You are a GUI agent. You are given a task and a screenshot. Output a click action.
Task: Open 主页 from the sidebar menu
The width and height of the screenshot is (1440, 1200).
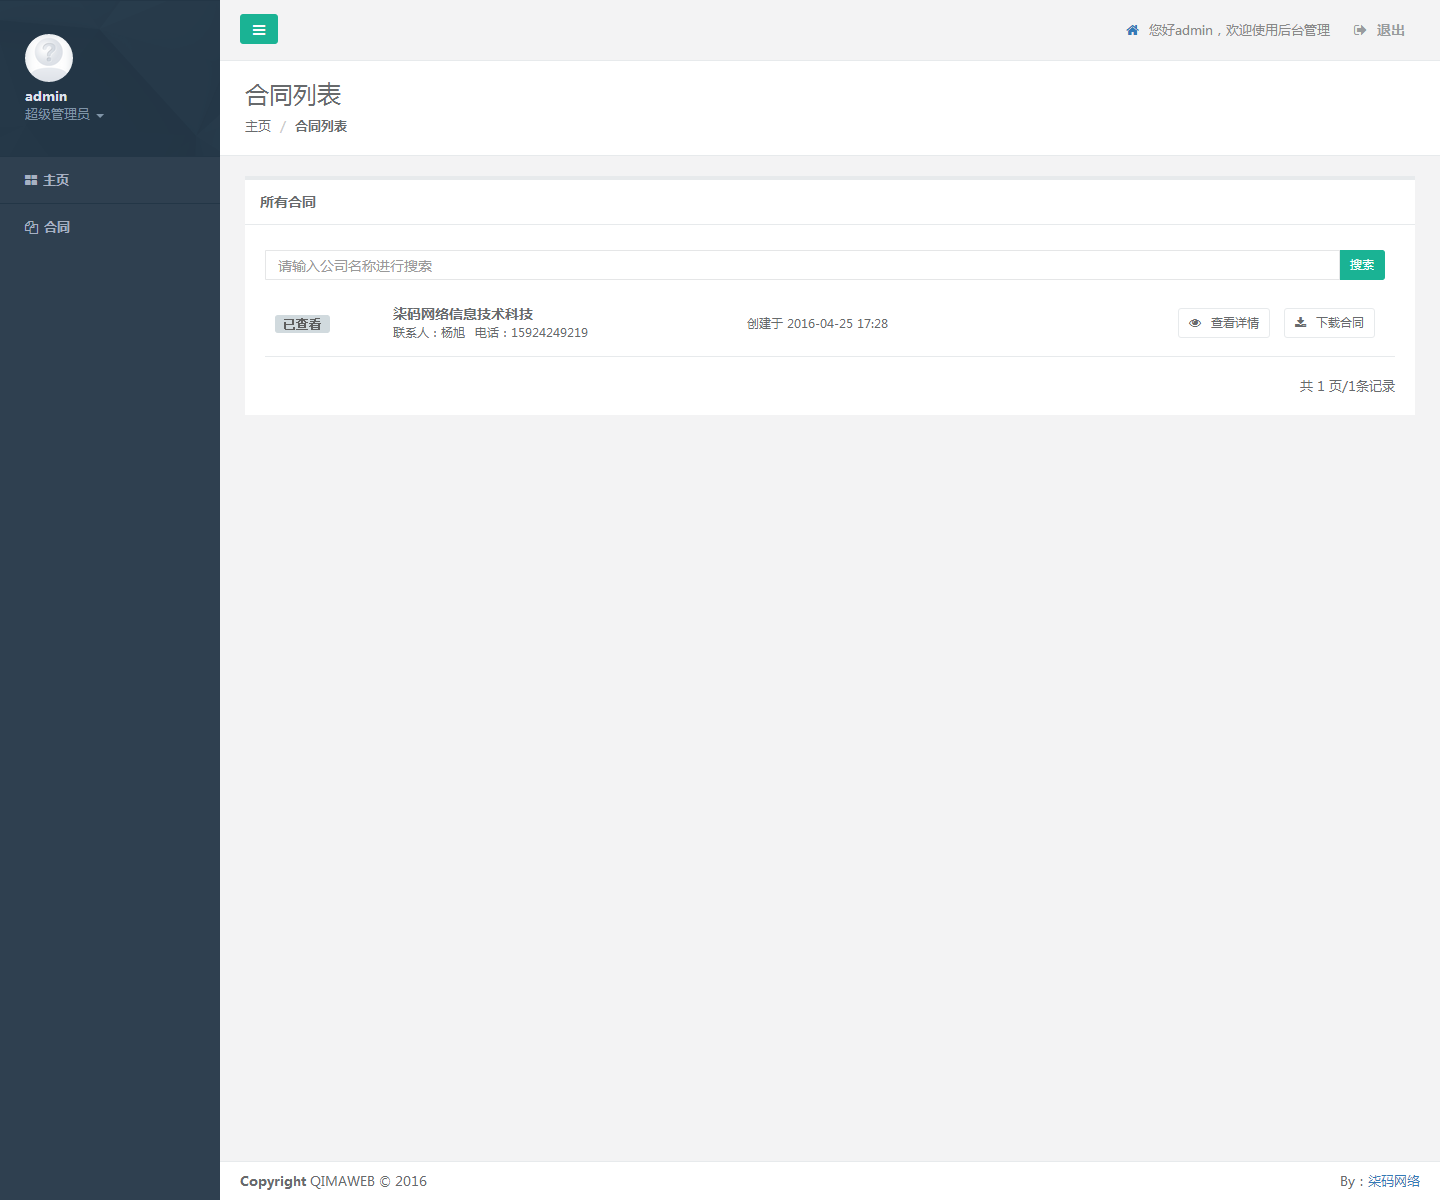56,180
